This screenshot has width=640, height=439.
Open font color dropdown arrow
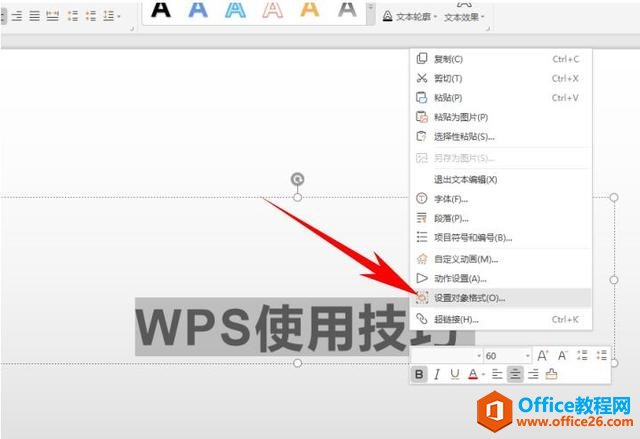(x=483, y=374)
